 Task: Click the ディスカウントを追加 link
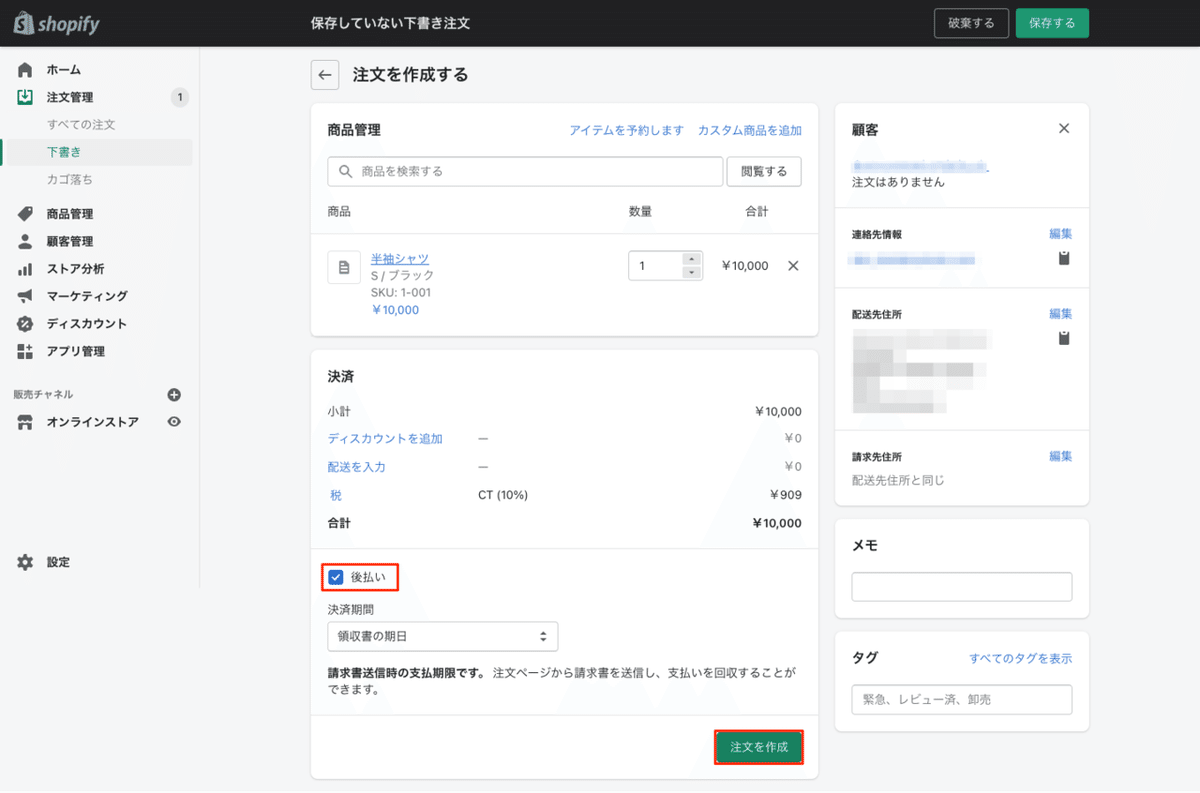385,439
